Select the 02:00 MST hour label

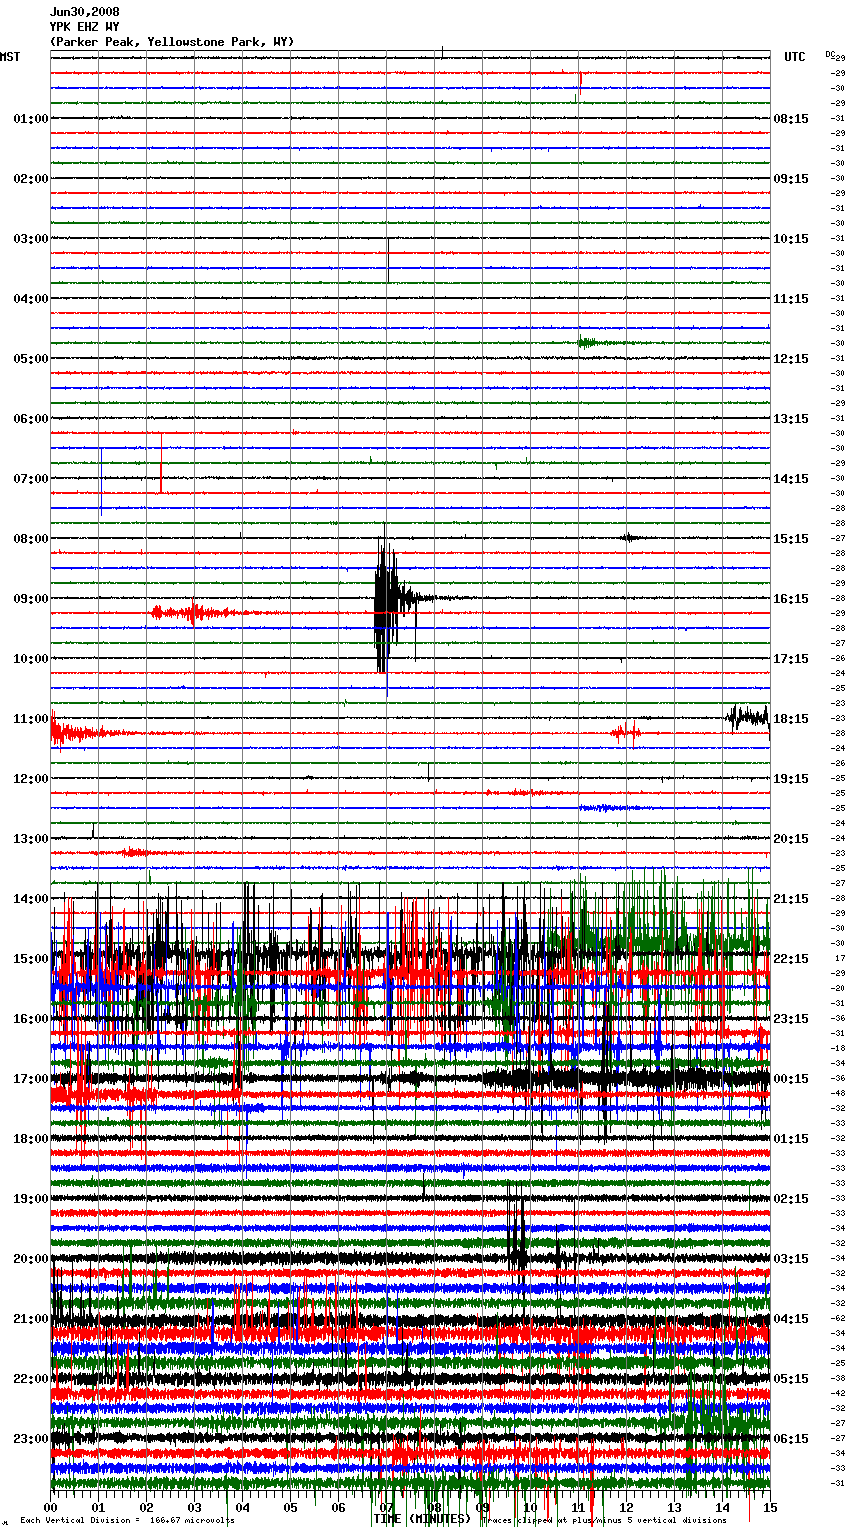[31, 179]
